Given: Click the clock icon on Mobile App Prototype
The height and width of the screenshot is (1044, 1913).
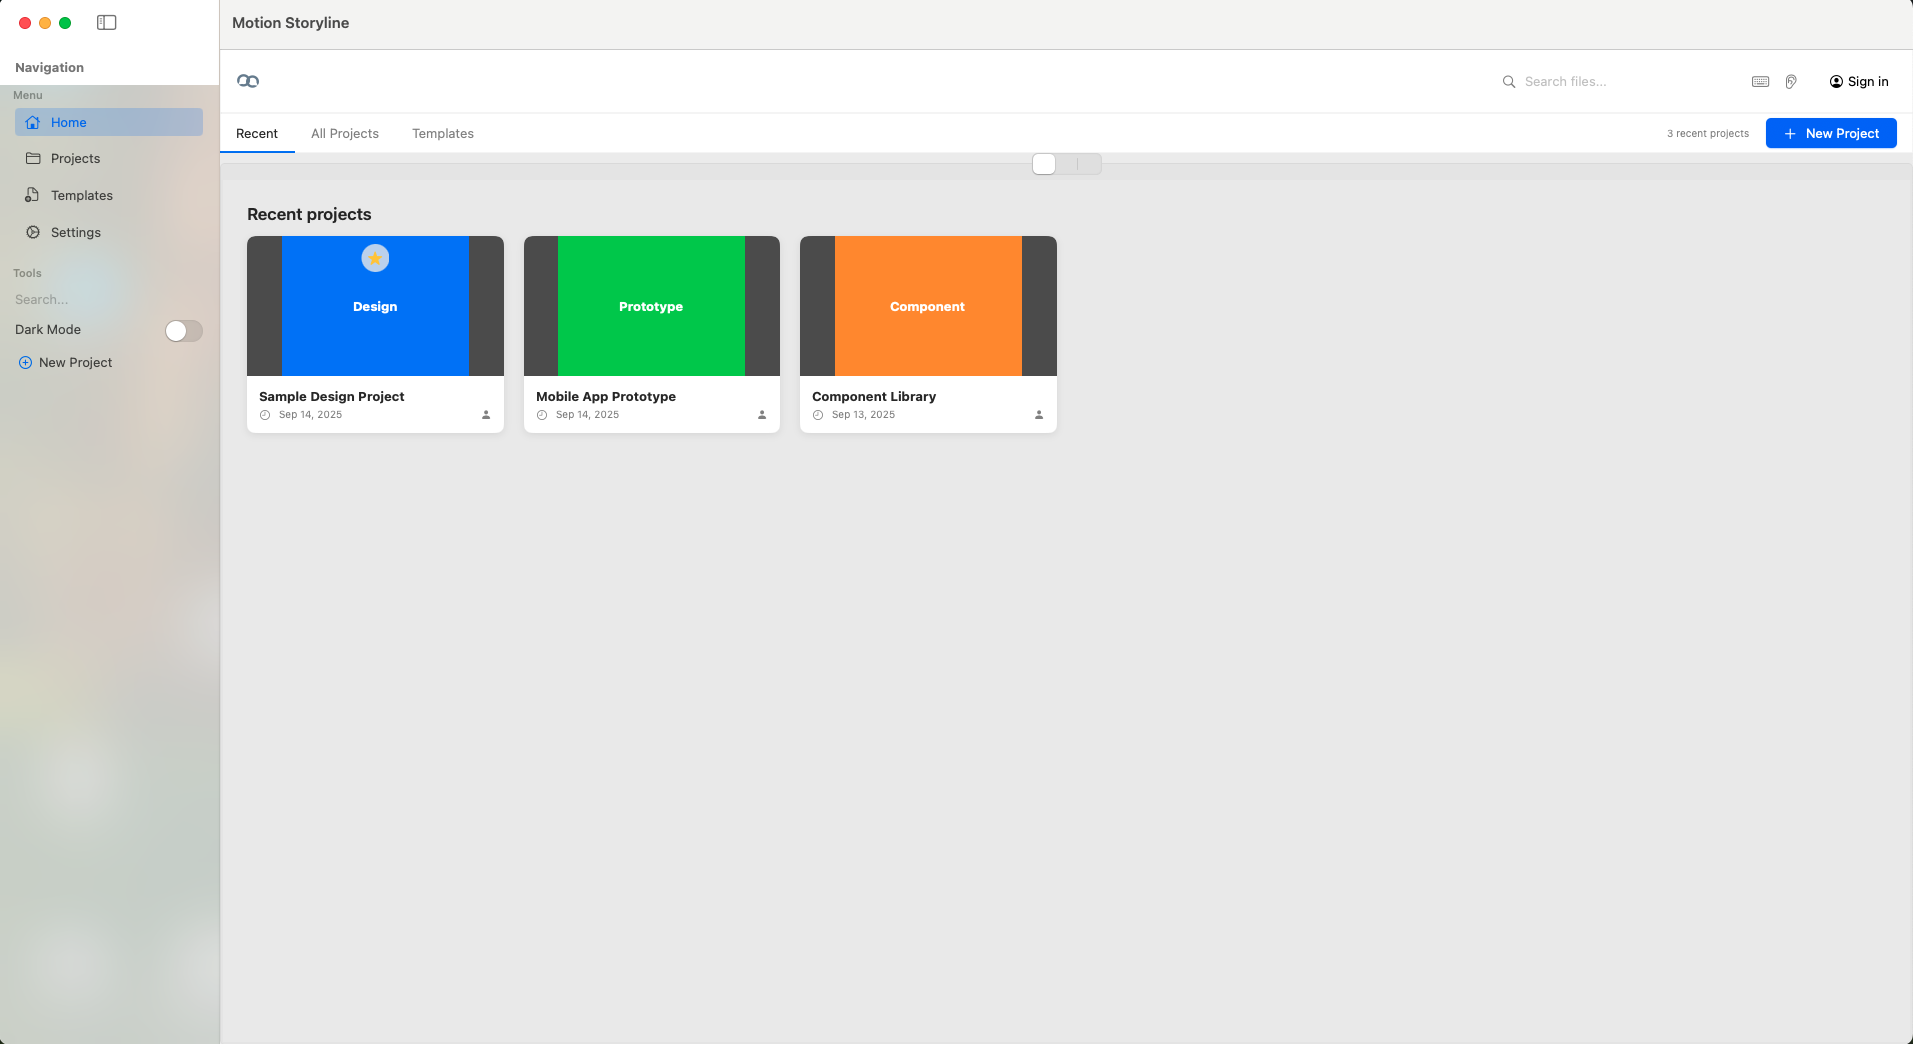Looking at the screenshot, I should (542, 415).
